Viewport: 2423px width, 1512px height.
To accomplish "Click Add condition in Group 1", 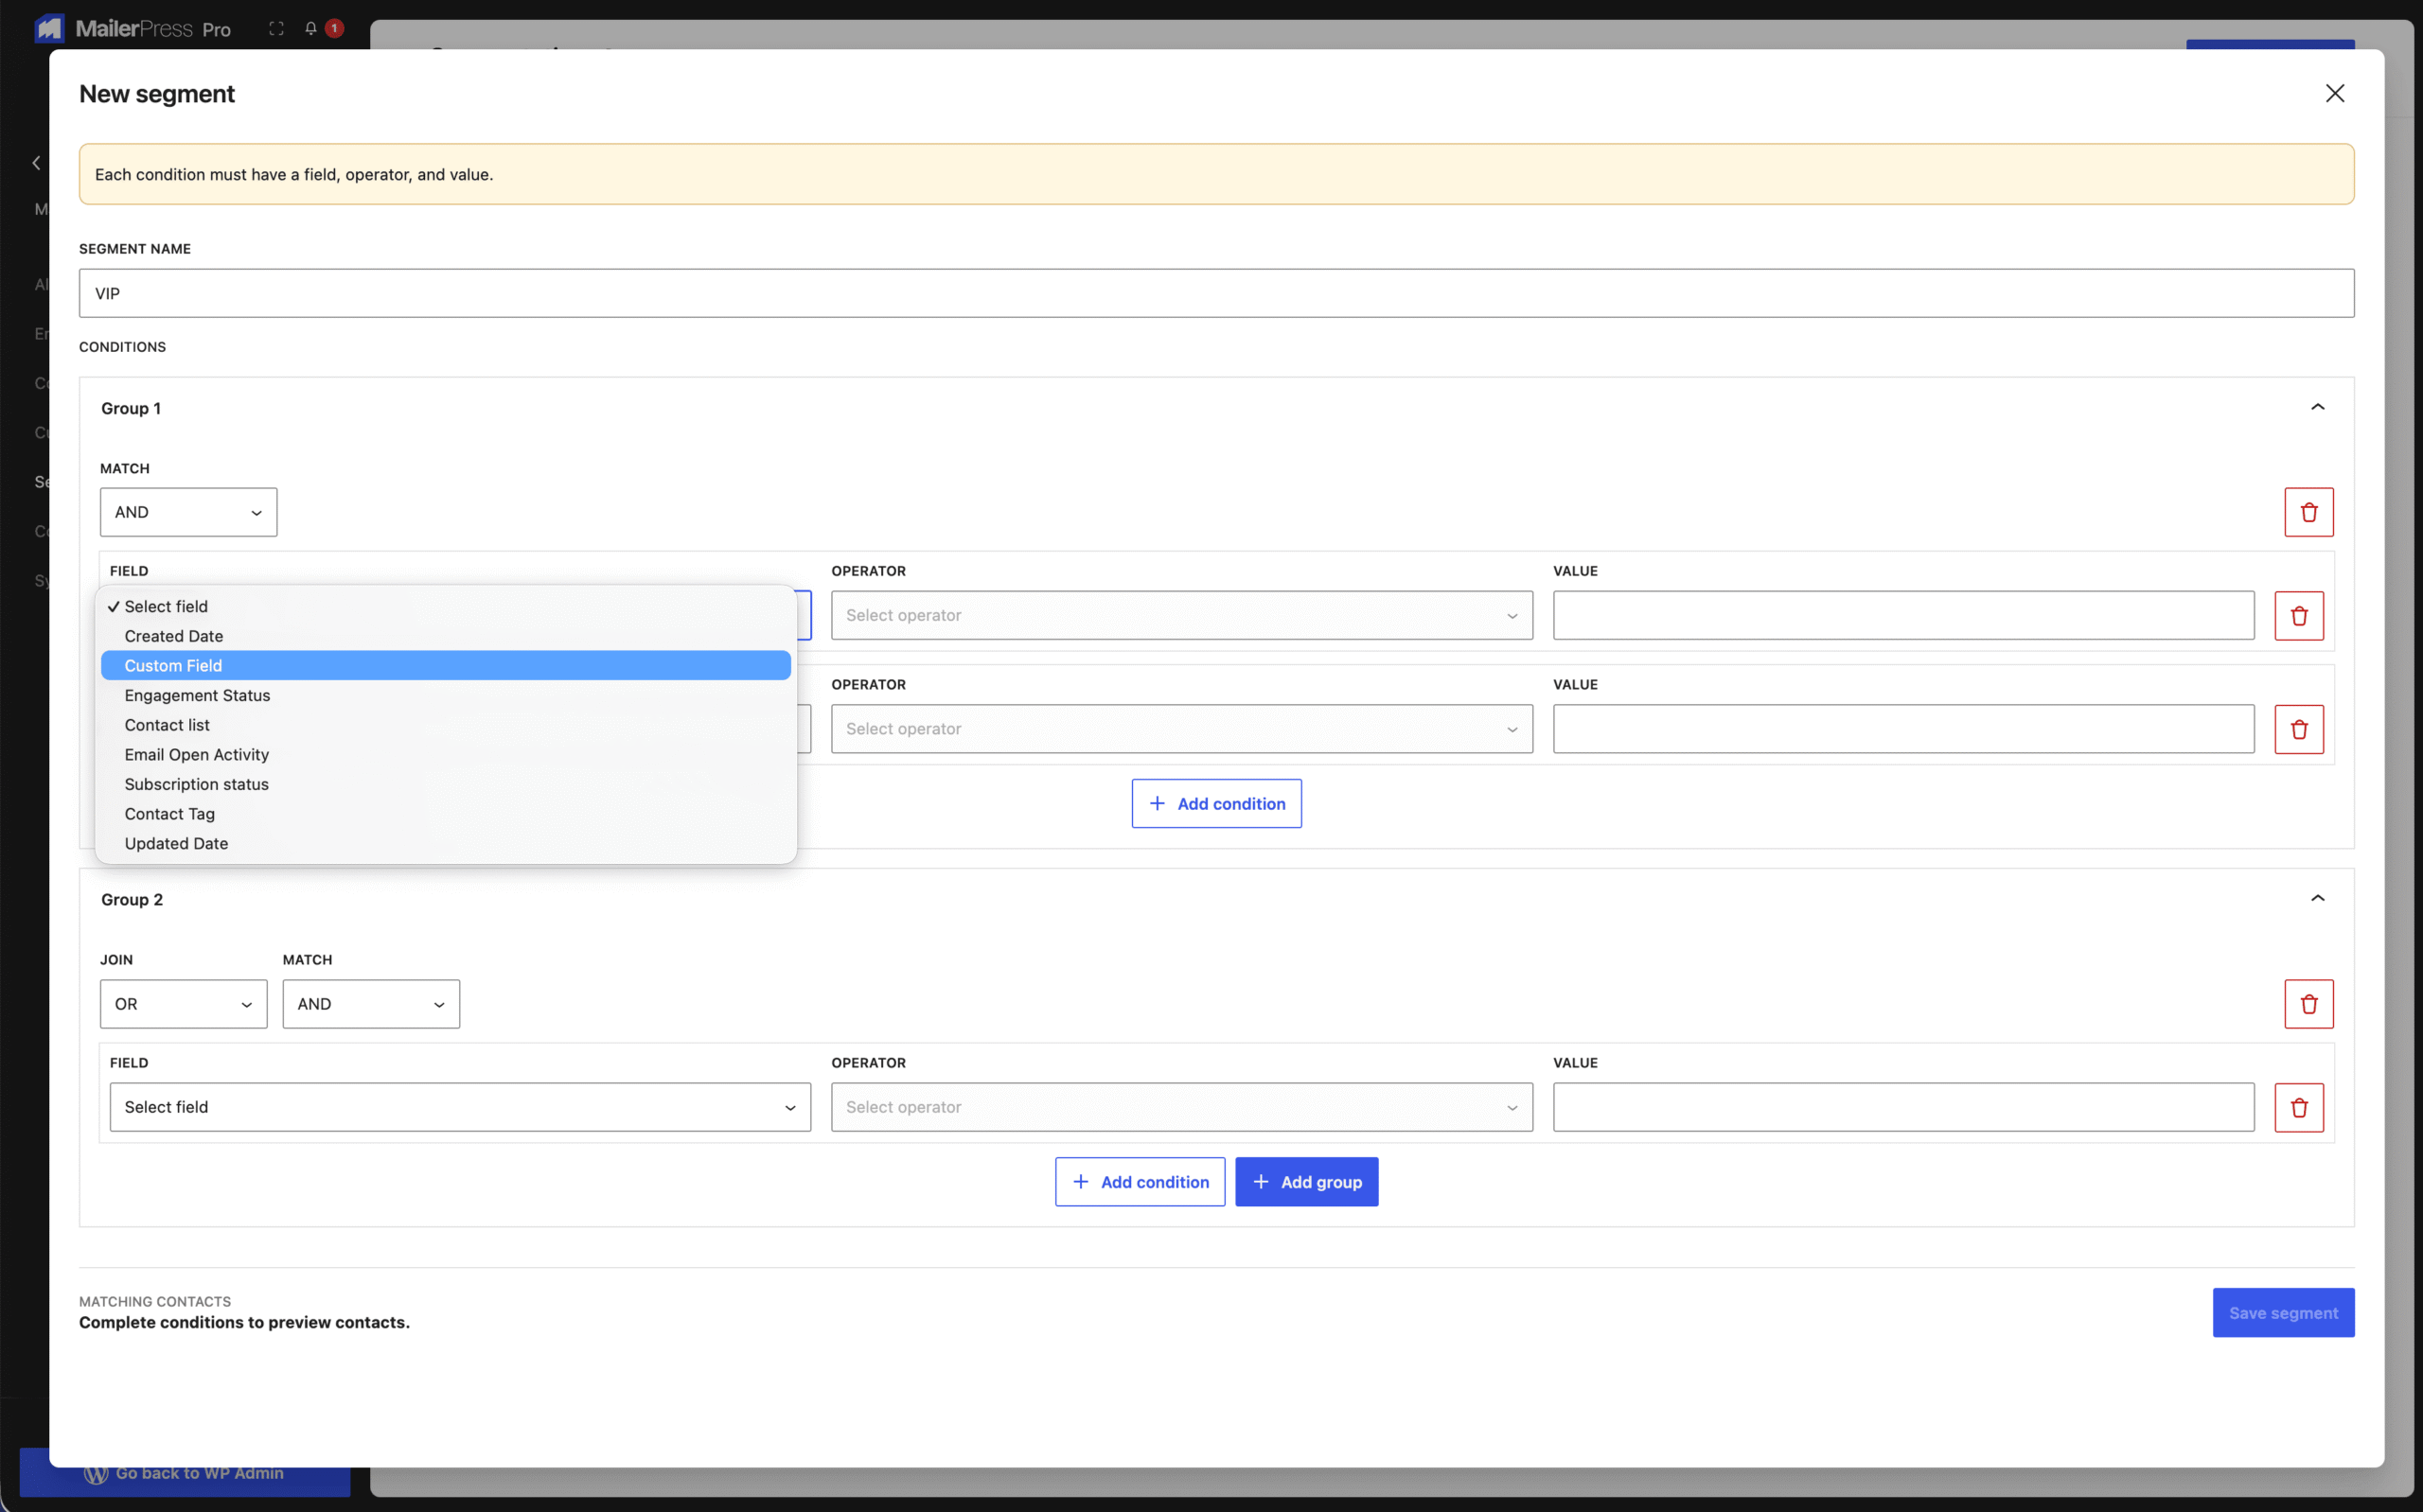I will 1216,804.
